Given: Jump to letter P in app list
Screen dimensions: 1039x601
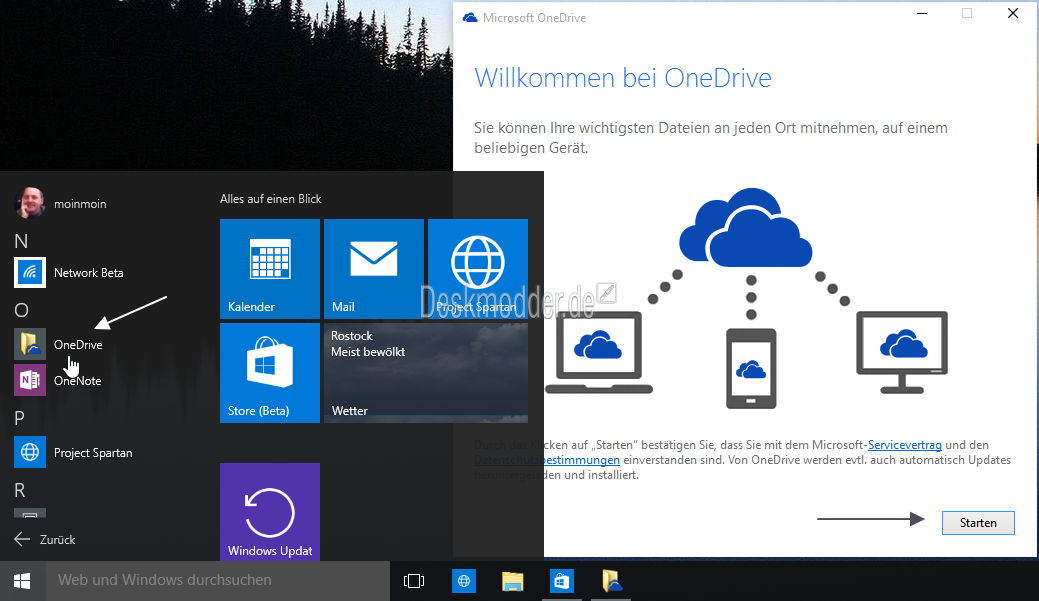Looking at the screenshot, I should tap(19, 418).
